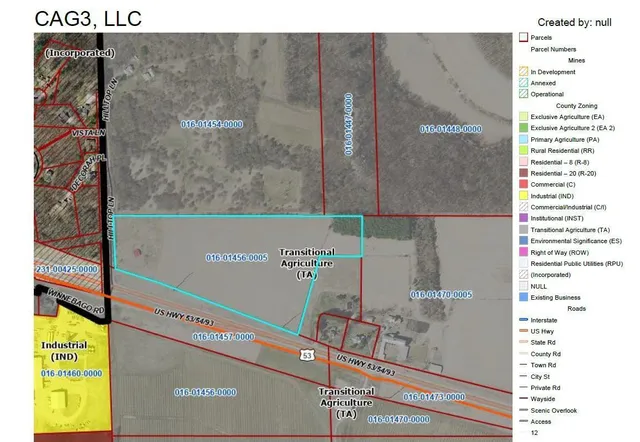Image resolution: width=640 pixels, height=442 pixels.
Task: Click the (Incorporated) hatched legend symbol
Action: [x=522, y=274]
